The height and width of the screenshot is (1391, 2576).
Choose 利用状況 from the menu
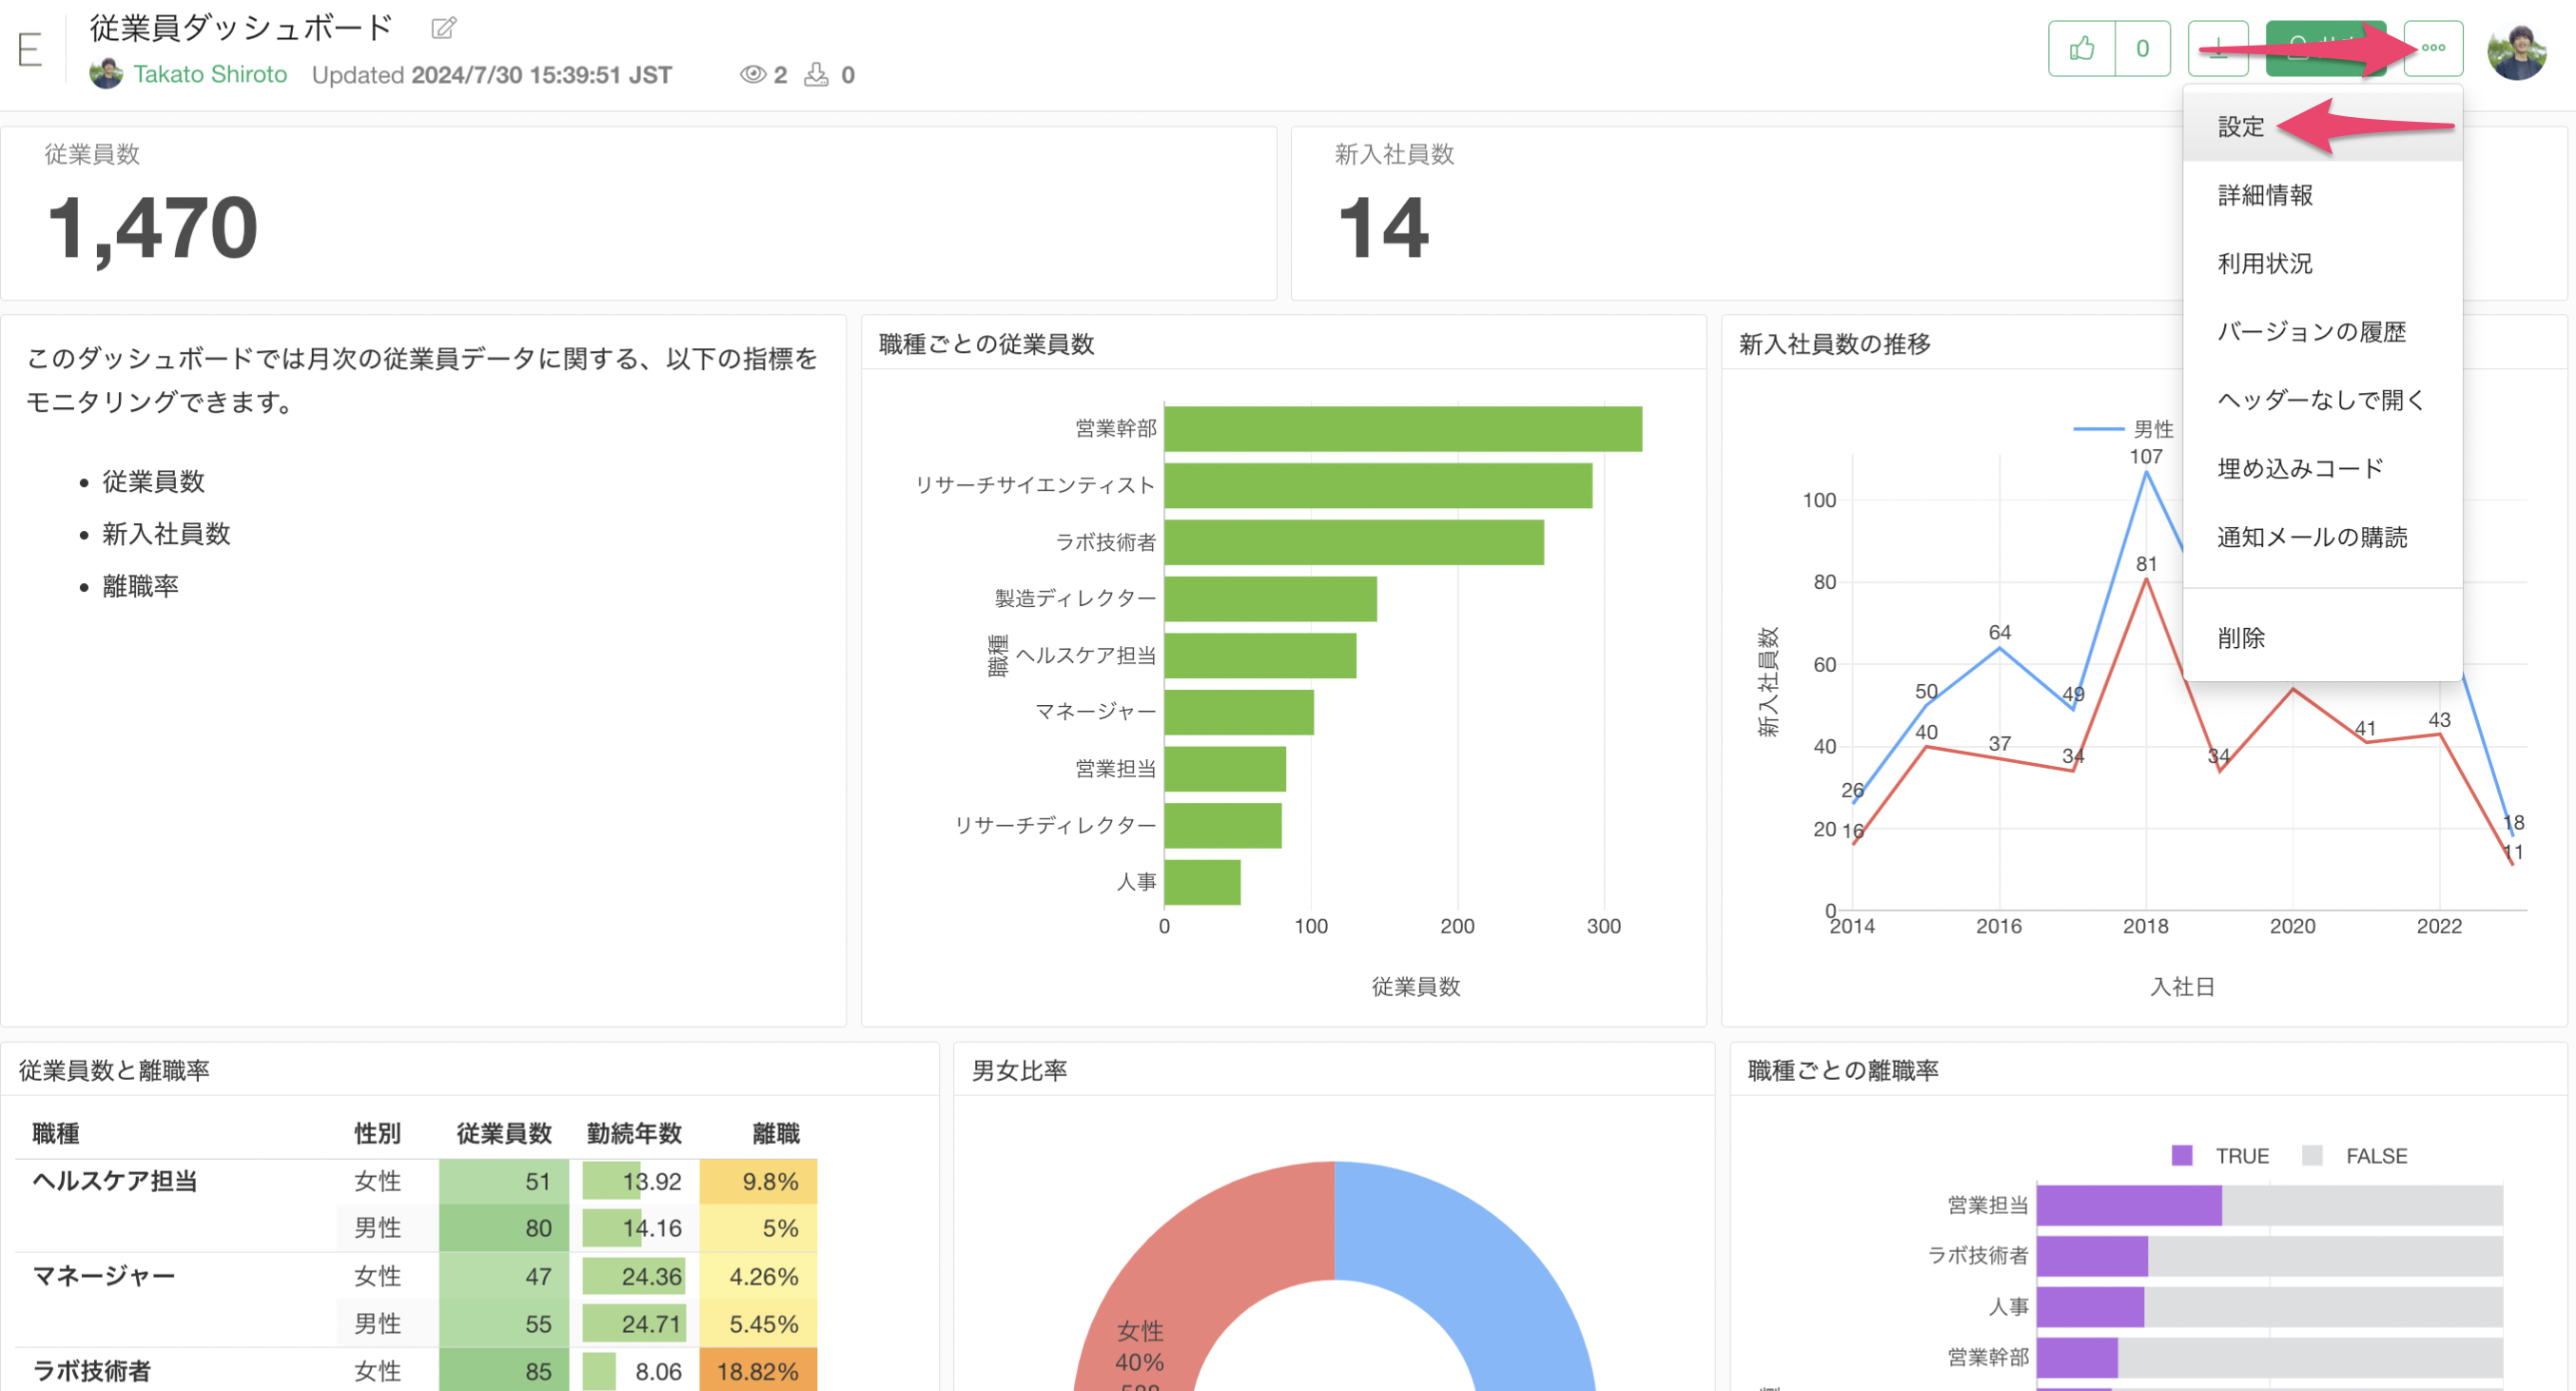tap(2322, 263)
